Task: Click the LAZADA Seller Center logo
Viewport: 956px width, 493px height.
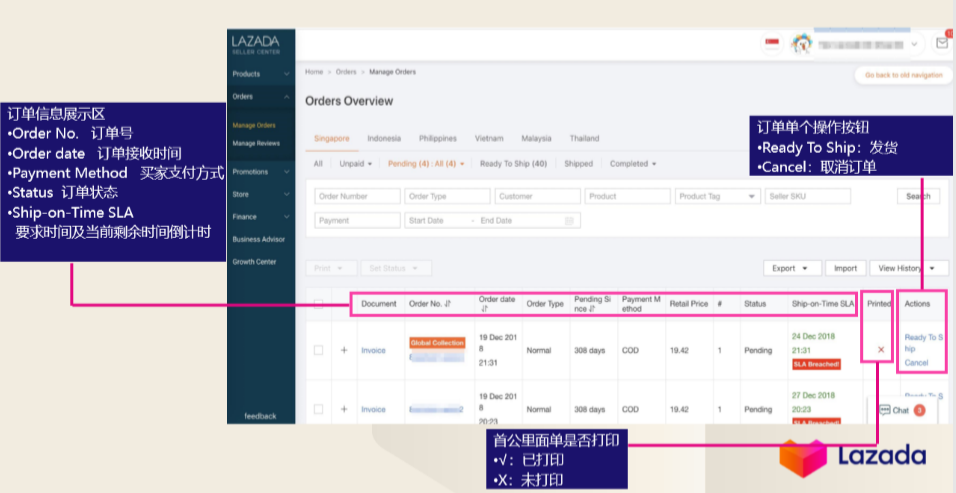Action: [256, 44]
